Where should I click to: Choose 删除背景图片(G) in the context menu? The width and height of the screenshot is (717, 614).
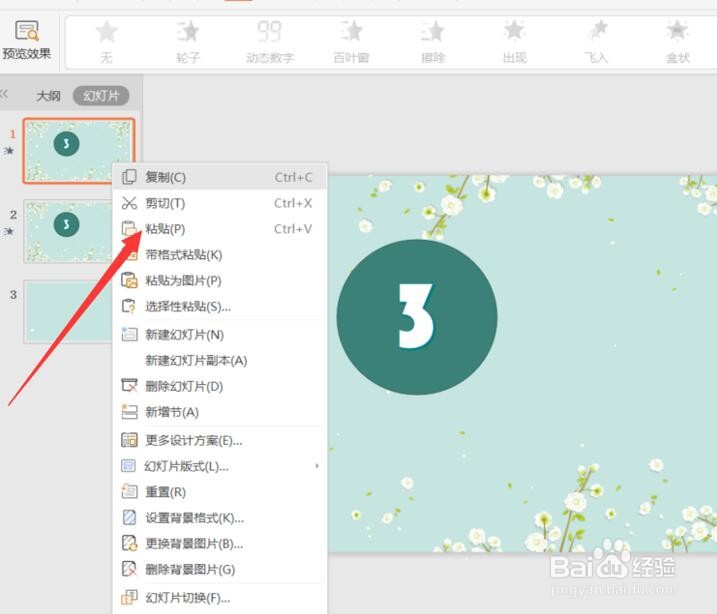coord(220,569)
